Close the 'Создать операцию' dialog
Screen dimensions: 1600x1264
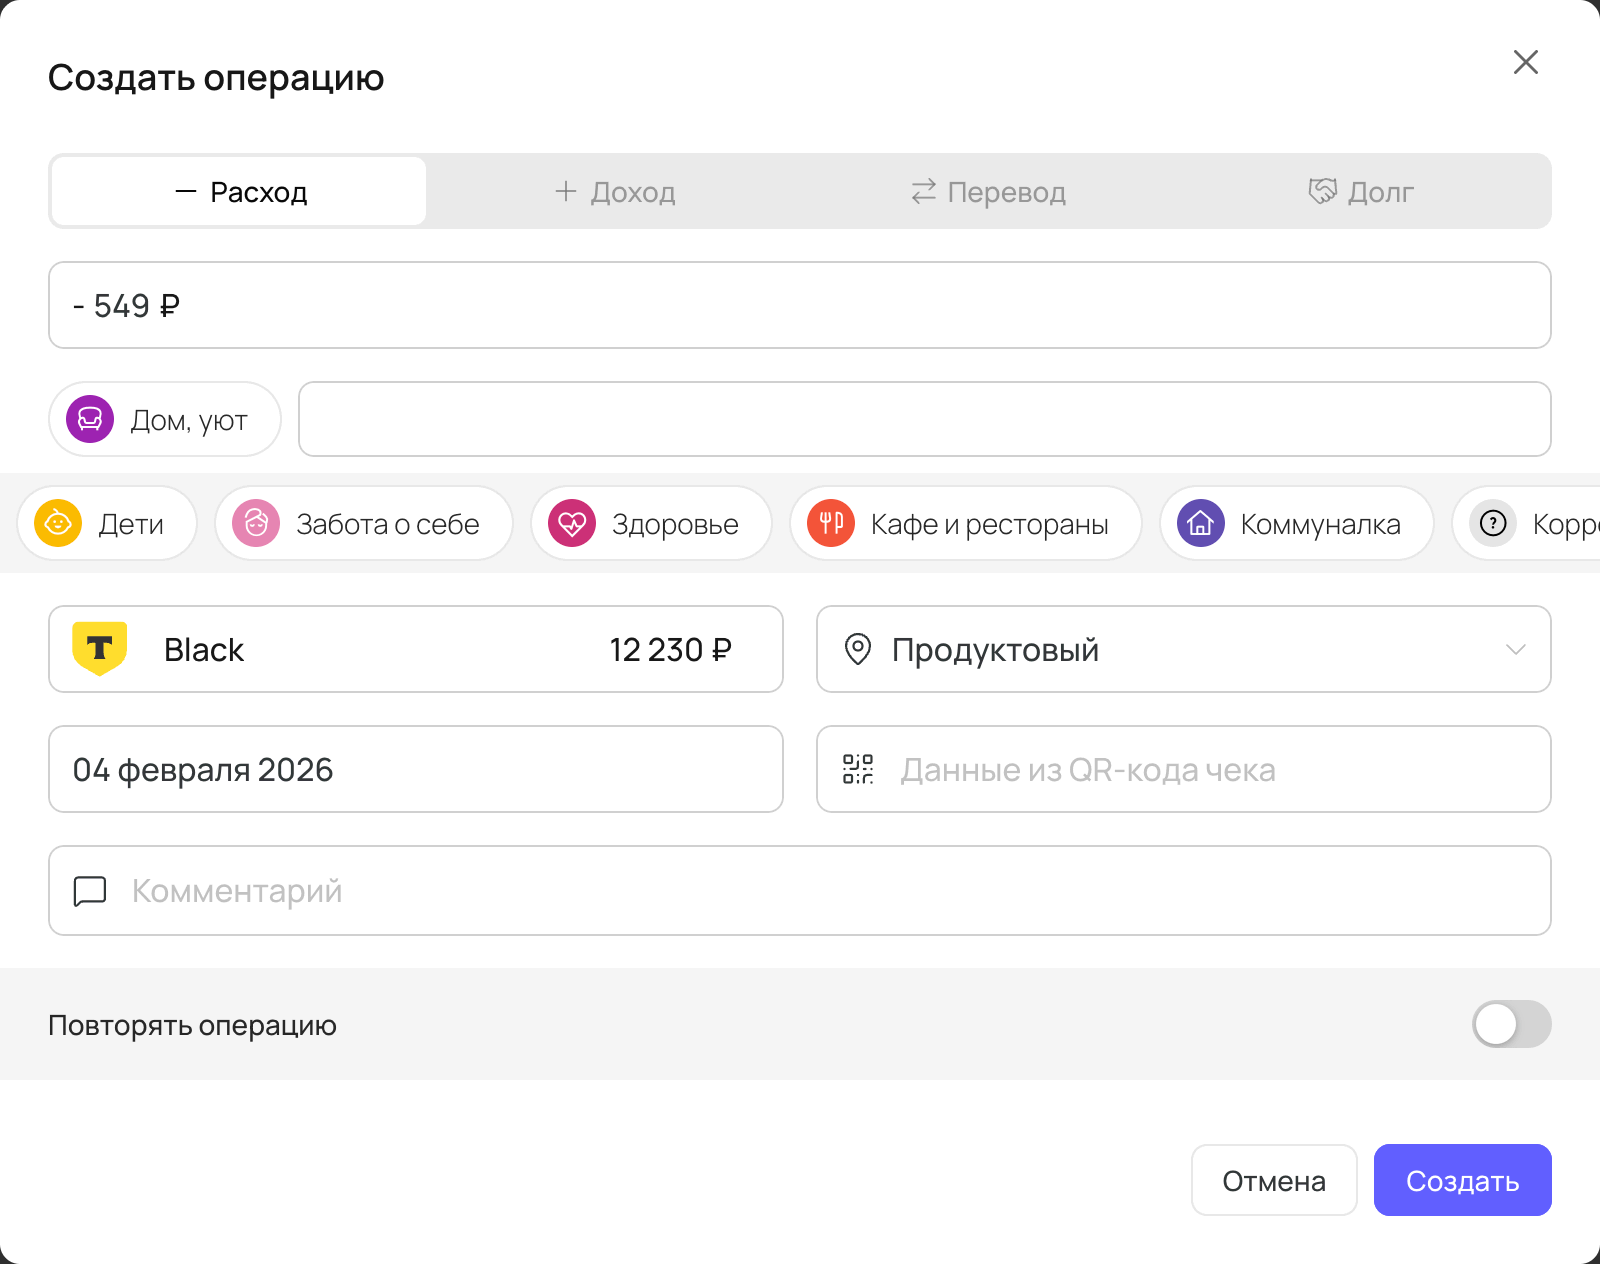click(x=1525, y=62)
